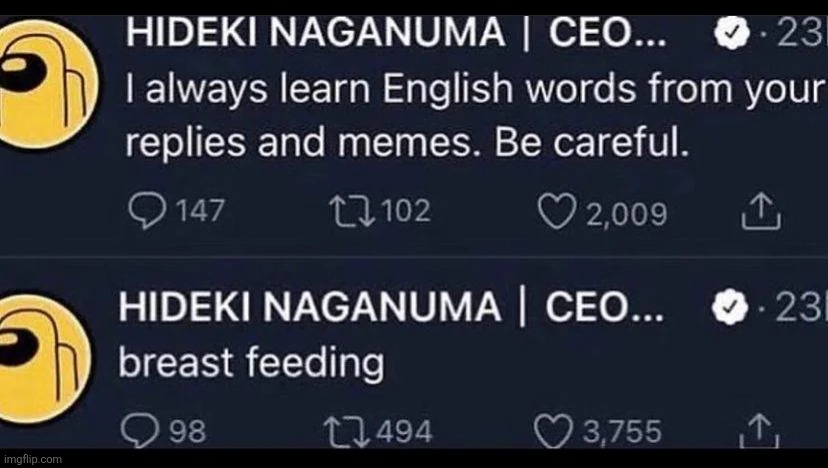Viewport: 828px width, 468px height.
Task: Click the imgflip.com watermark
Action: pos(33,460)
